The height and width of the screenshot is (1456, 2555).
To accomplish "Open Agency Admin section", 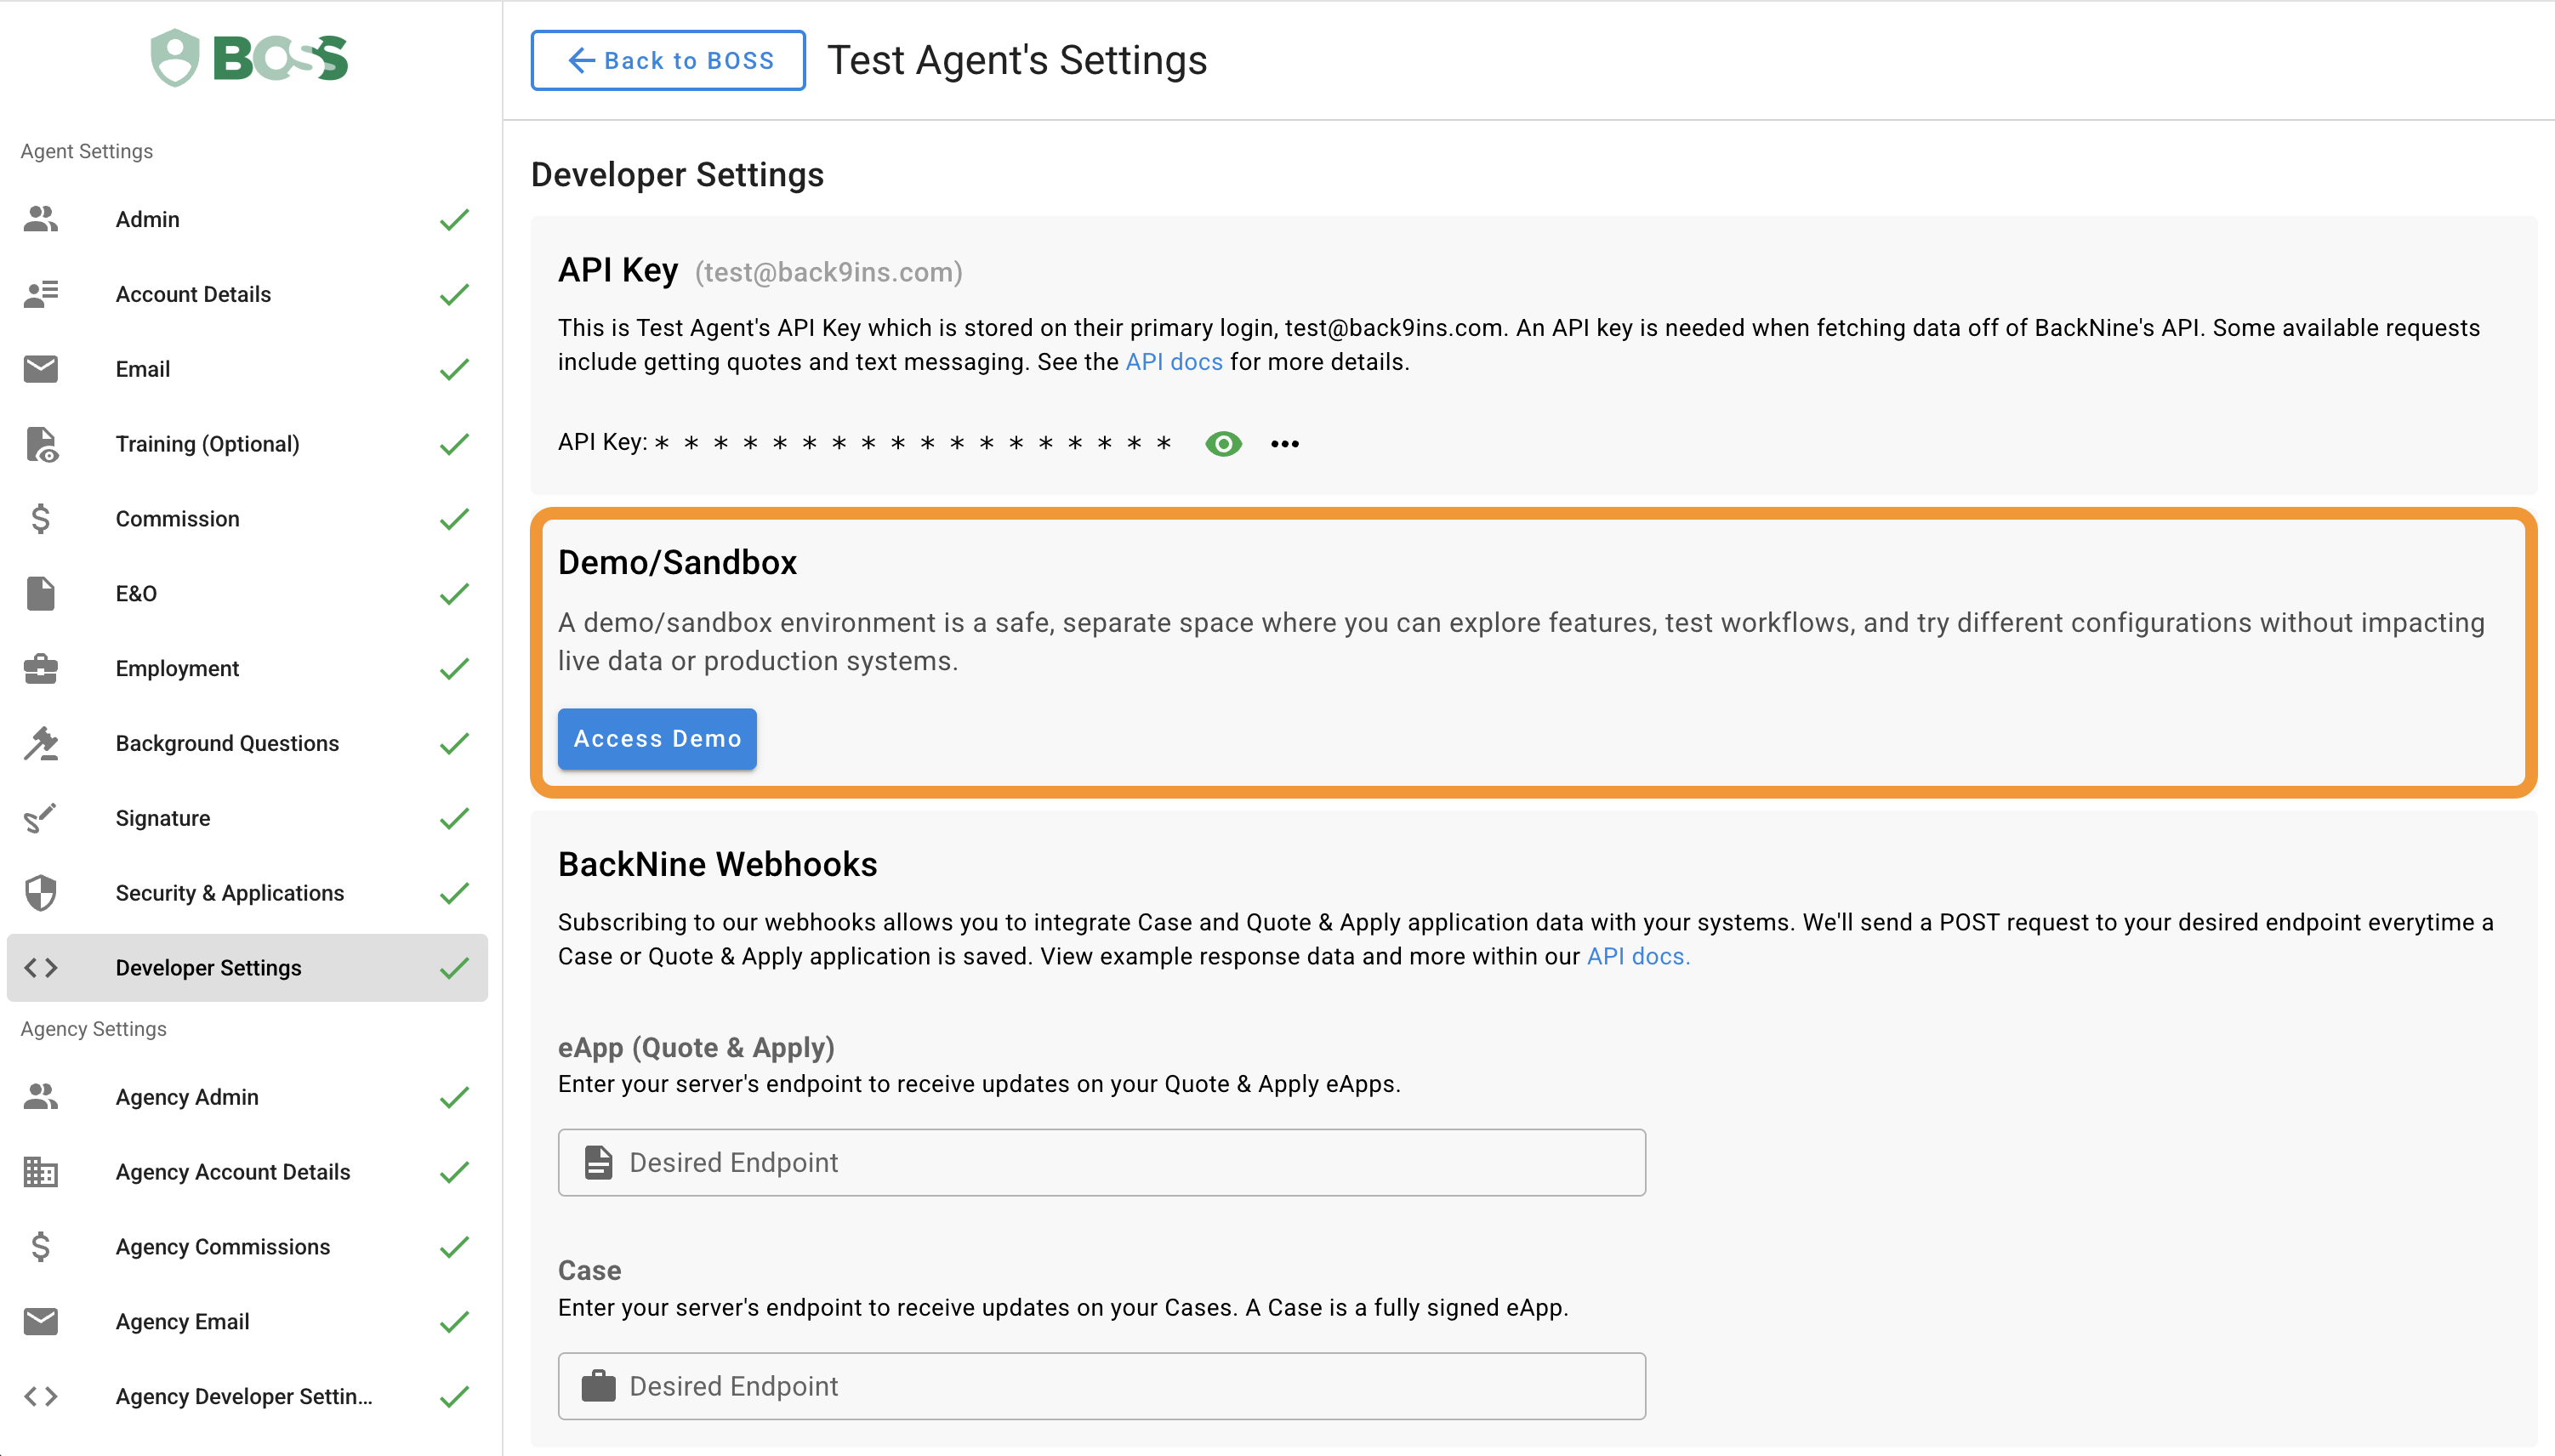I will [247, 1097].
